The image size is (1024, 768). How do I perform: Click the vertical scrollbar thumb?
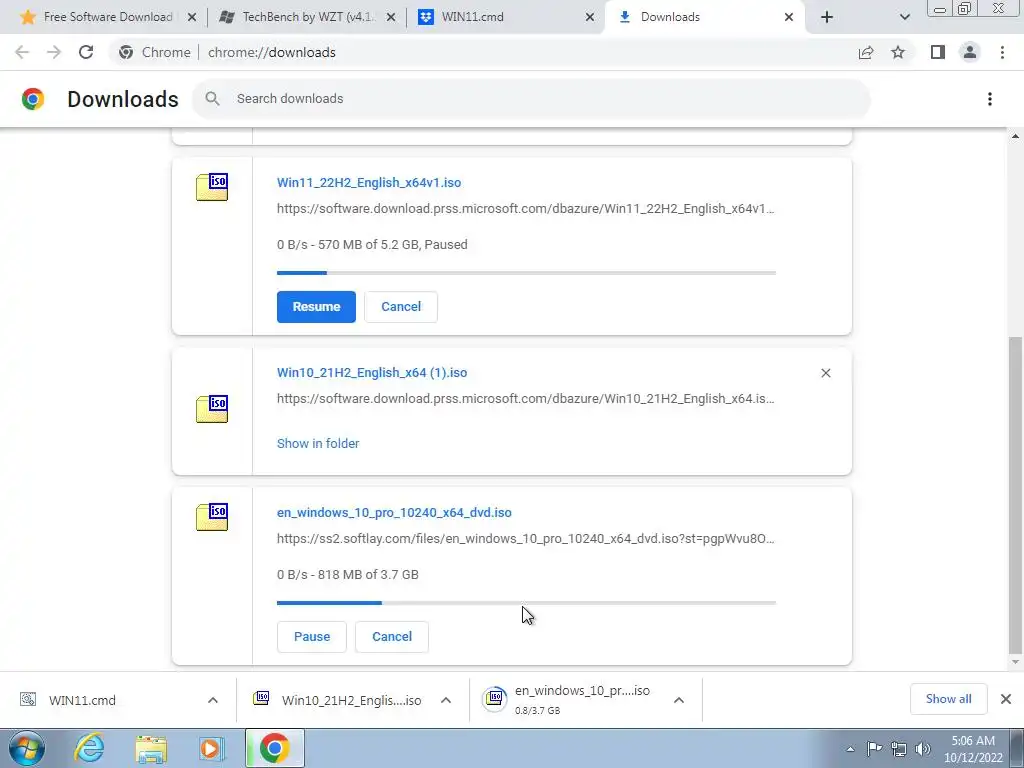tap(1015, 496)
